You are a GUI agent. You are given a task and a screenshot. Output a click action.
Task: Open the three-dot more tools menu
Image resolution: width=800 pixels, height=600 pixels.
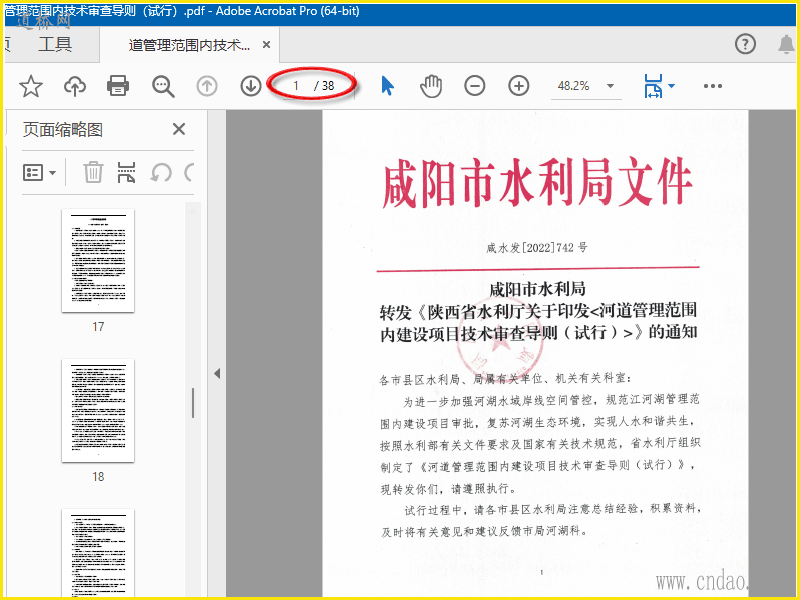point(712,86)
